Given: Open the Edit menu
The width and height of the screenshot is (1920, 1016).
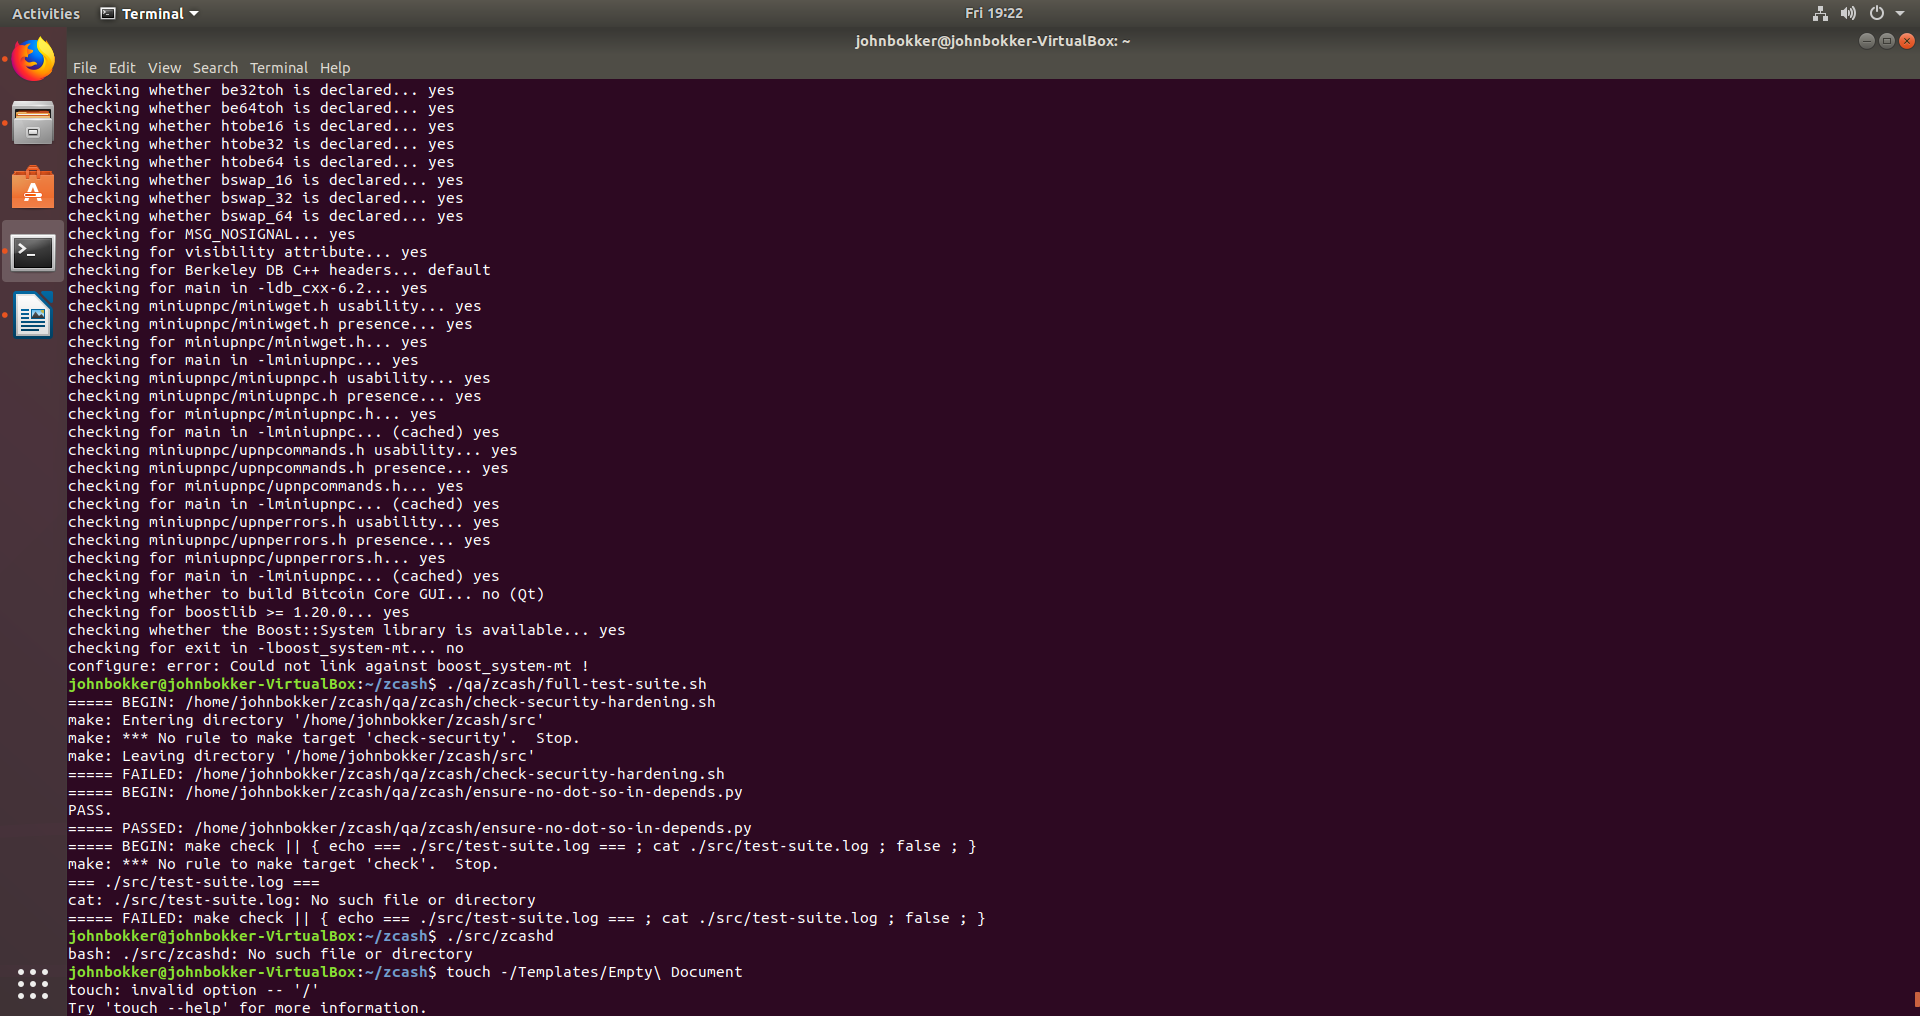Looking at the screenshot, I should tap(122, 68).
